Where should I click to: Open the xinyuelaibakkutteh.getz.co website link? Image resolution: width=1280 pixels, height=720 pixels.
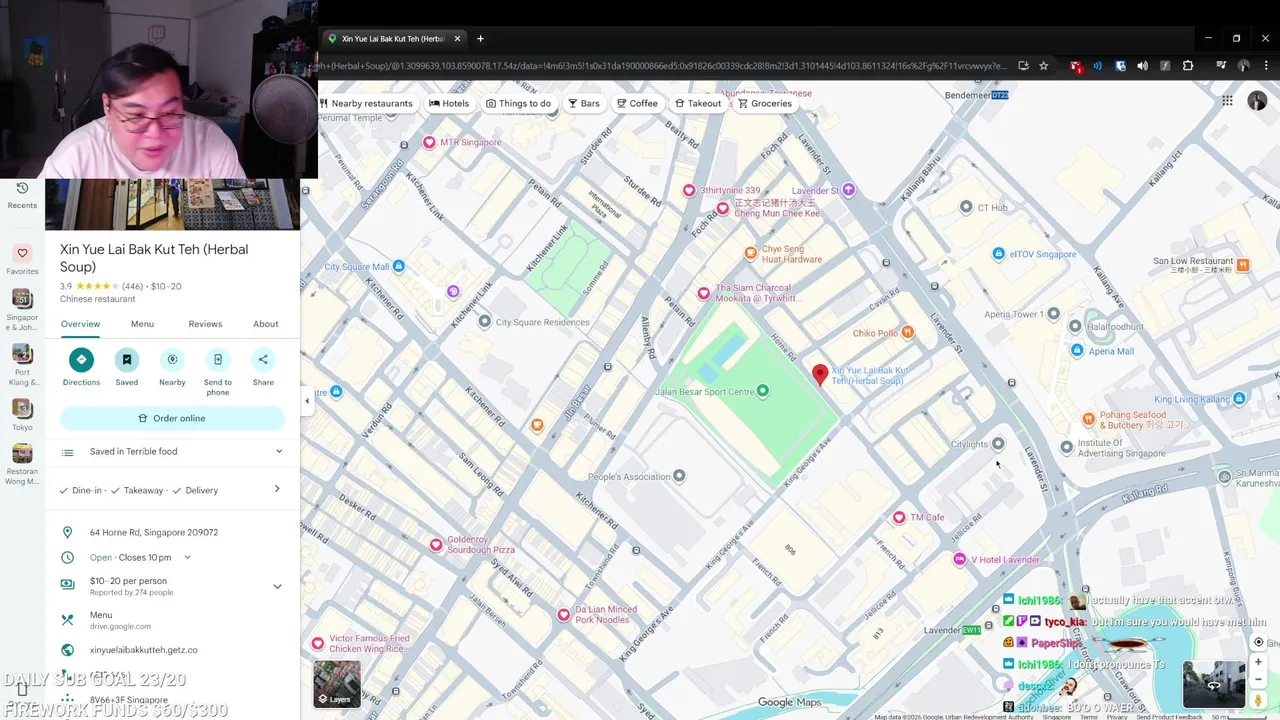143,650
